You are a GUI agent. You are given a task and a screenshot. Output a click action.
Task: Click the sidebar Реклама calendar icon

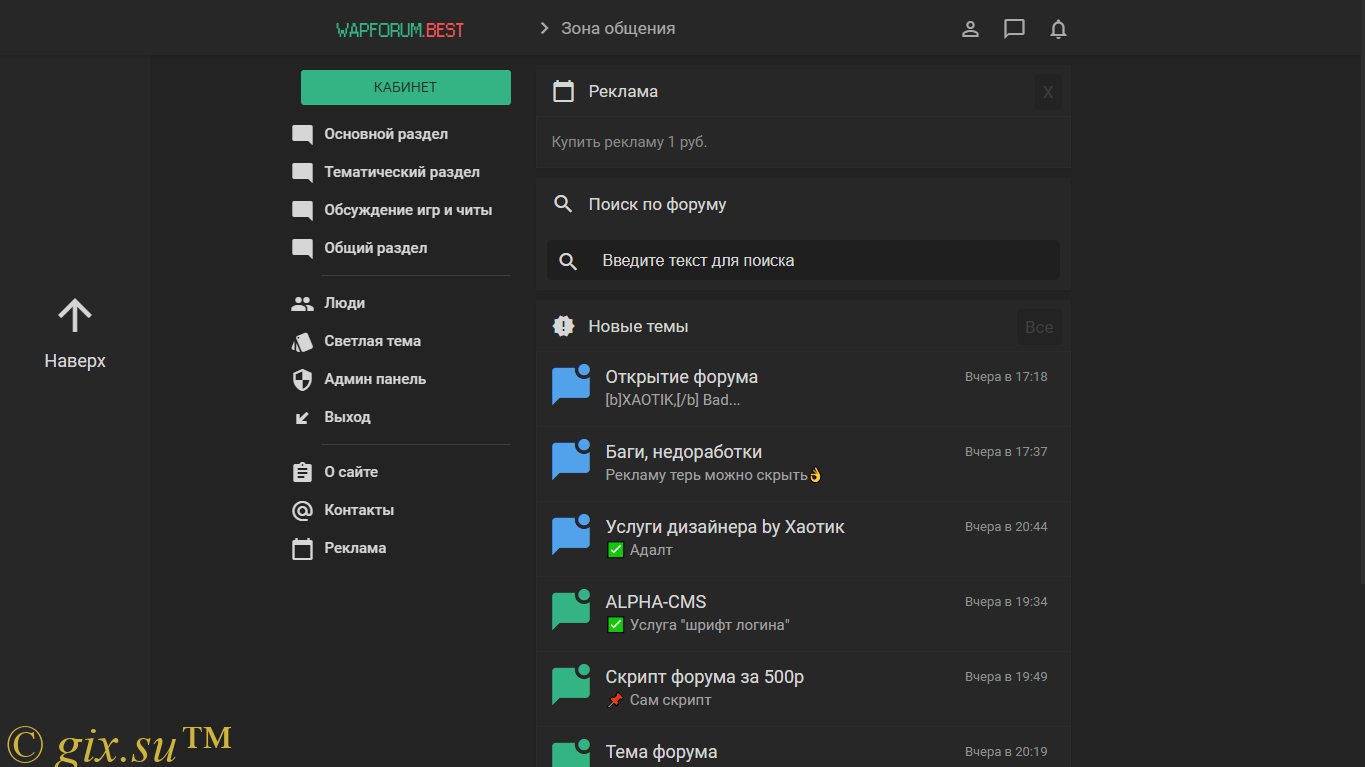302,549
